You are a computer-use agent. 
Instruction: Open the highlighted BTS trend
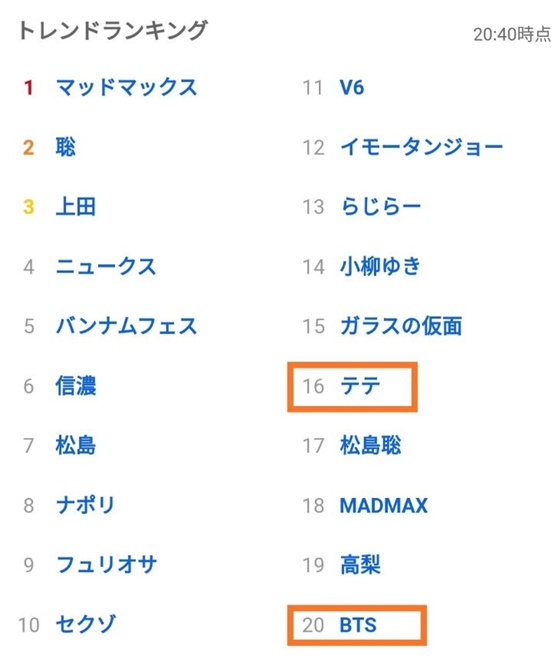(358, 625)
